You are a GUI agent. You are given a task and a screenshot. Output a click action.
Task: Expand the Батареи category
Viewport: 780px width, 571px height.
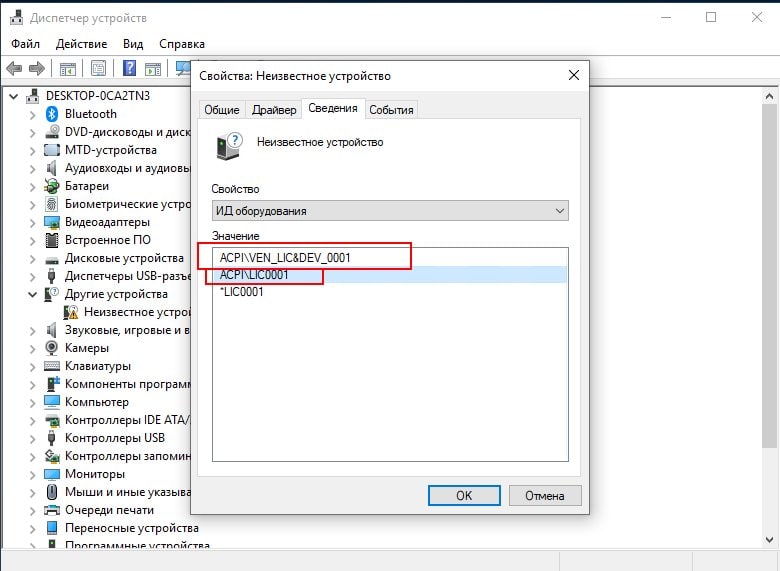tap(33, 187)
